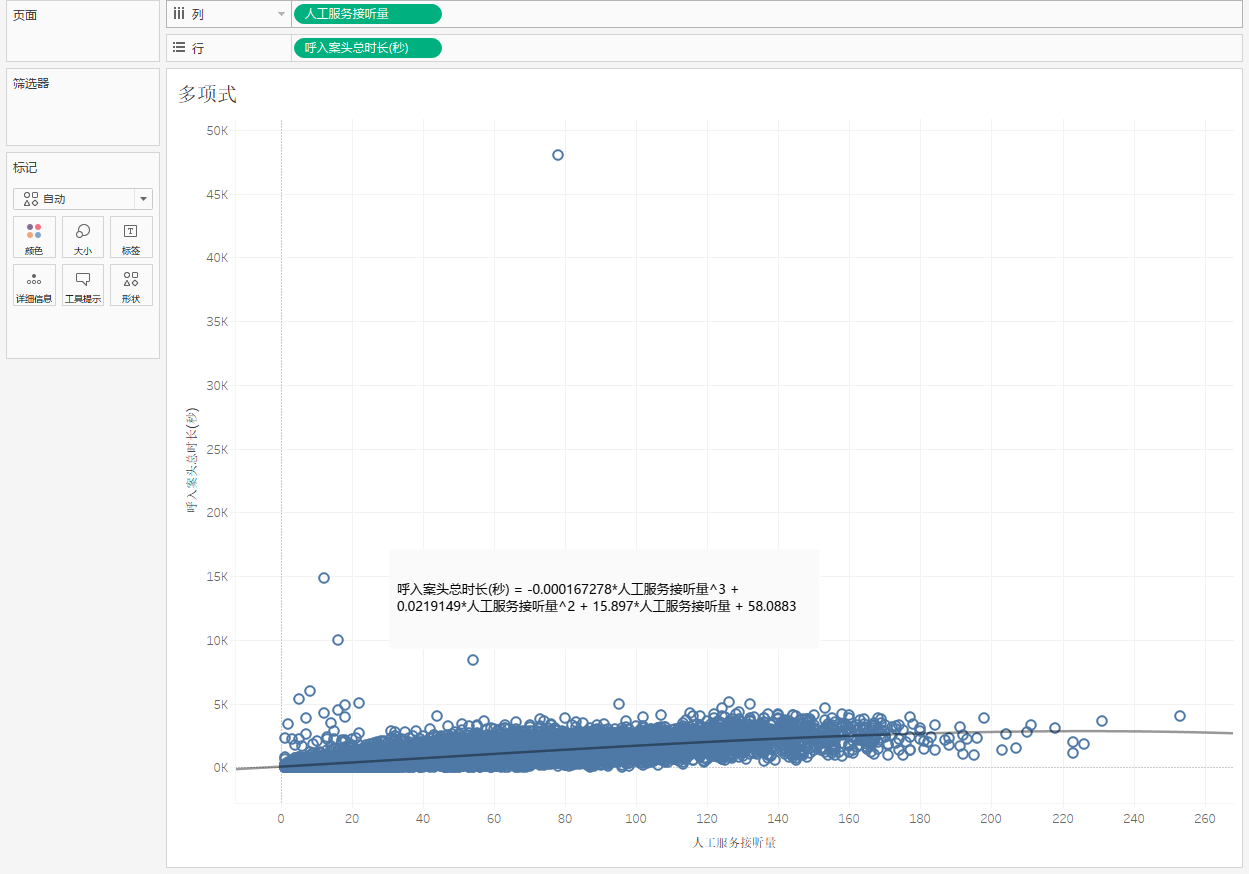Click the 50K y-axis label
1249x874 pixels.
[x=218, y=131]
